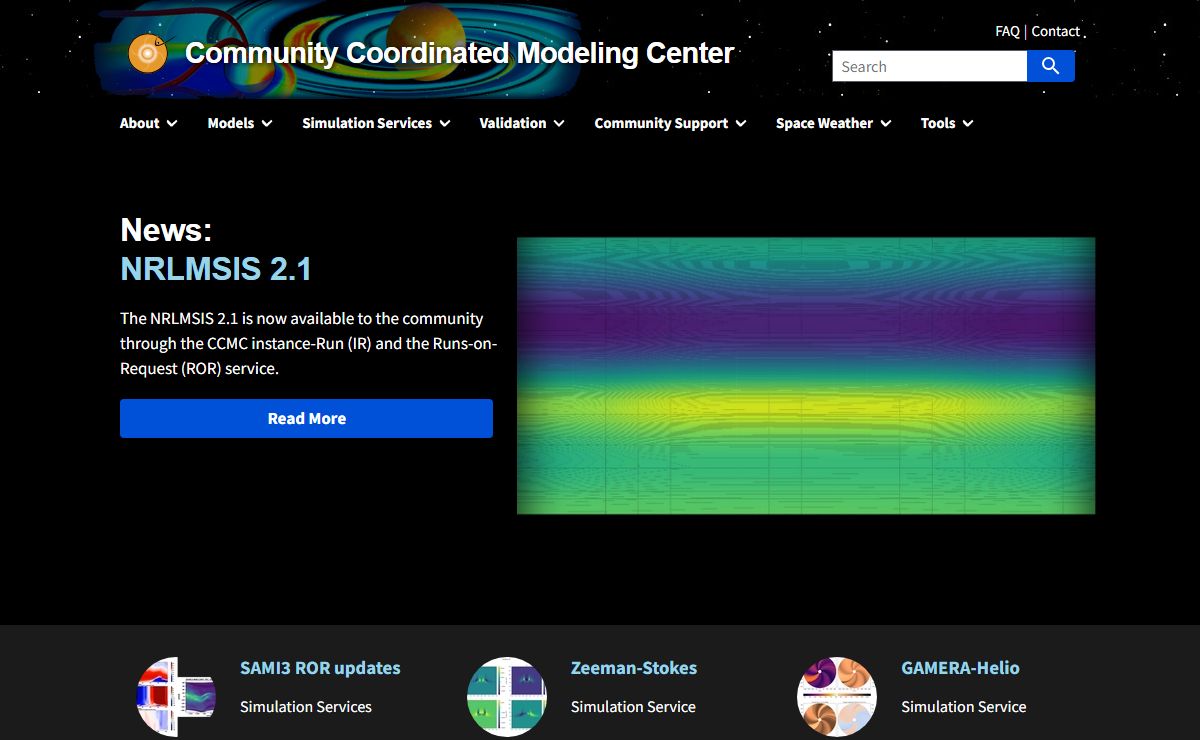The width and height of the screenshot is (1200, 740).
Task: Click the Read More button
Action: coord(306,418)
